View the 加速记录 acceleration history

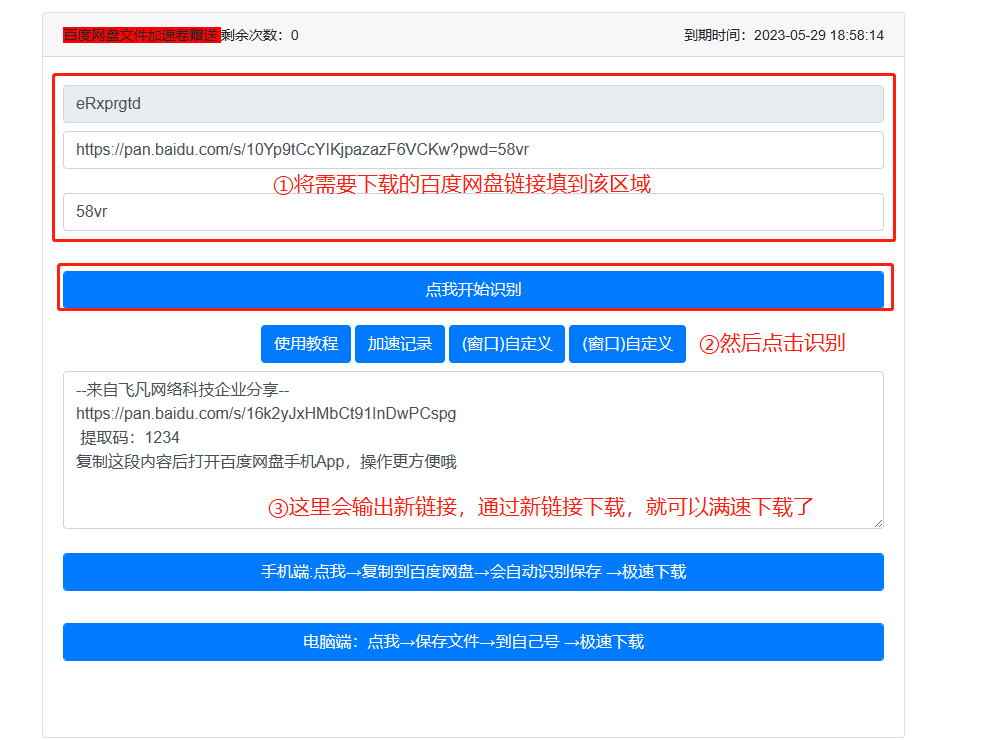(399, 343)
